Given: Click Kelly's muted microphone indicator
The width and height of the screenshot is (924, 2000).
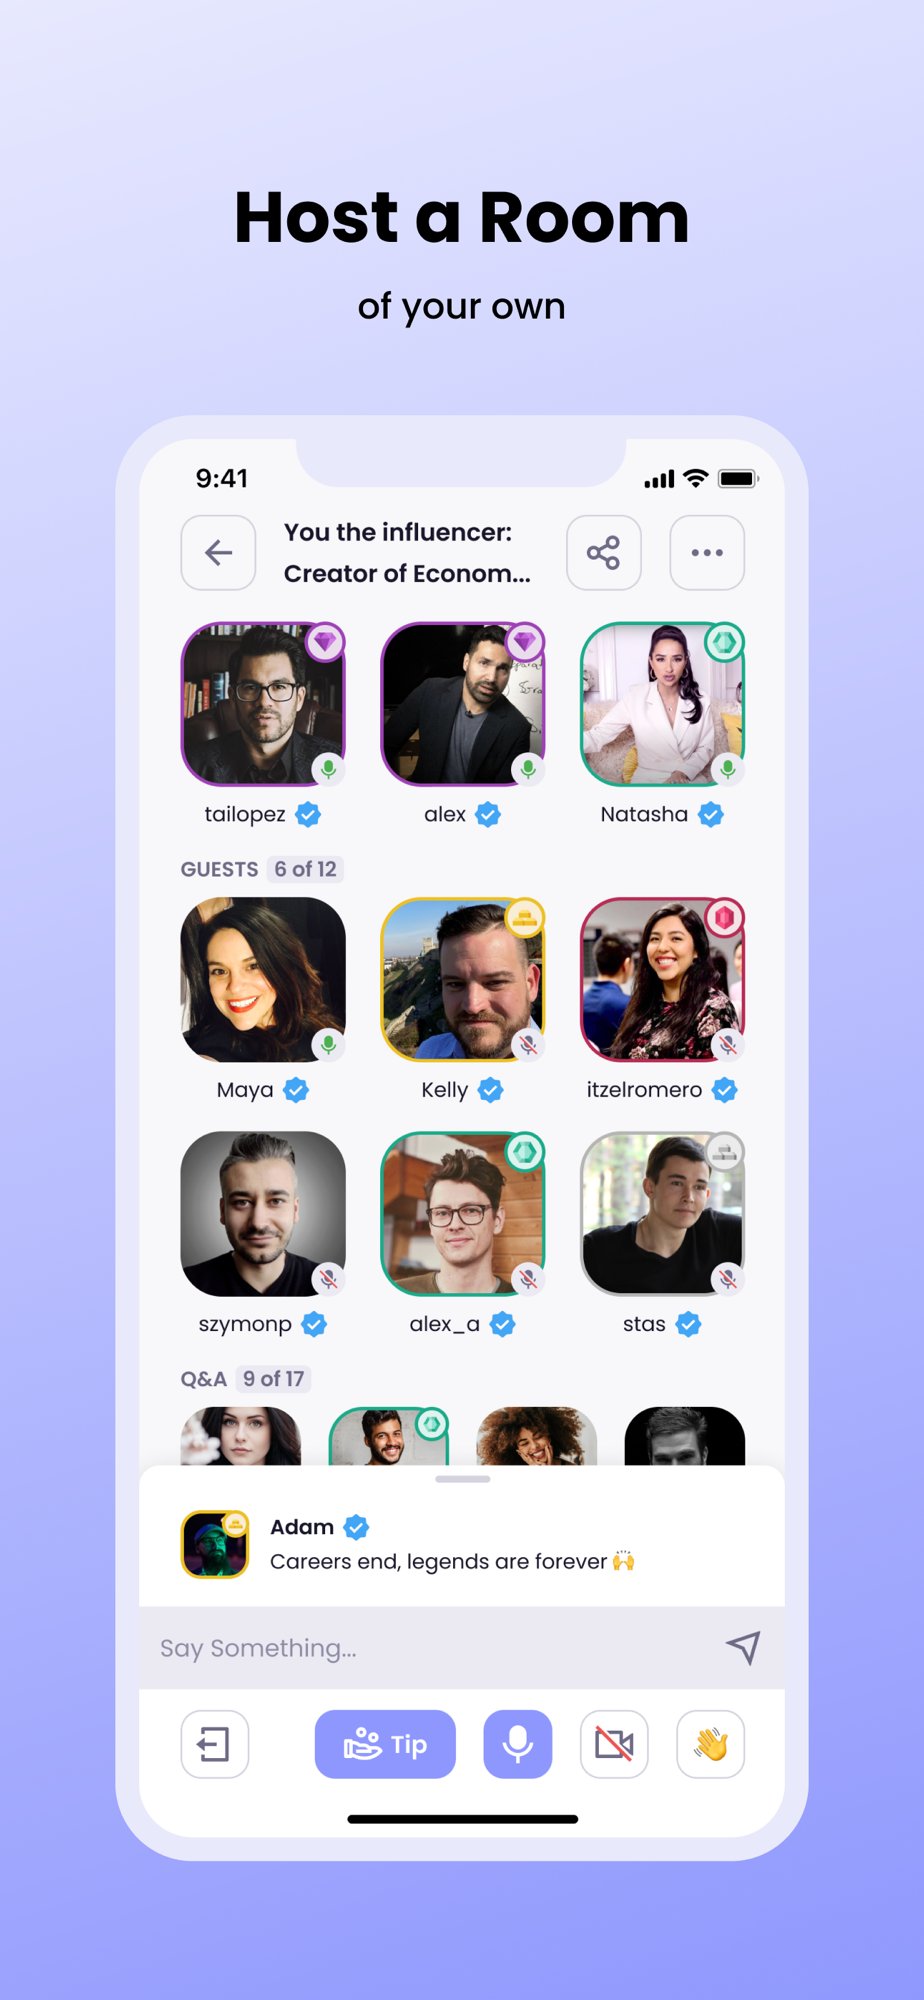Looking at the screenshot, I should [528, 1045].
